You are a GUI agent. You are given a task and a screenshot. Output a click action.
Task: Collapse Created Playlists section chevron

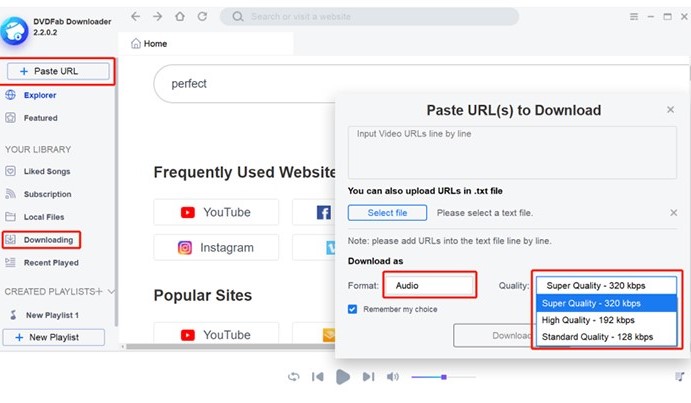click(x=111, y=291)
